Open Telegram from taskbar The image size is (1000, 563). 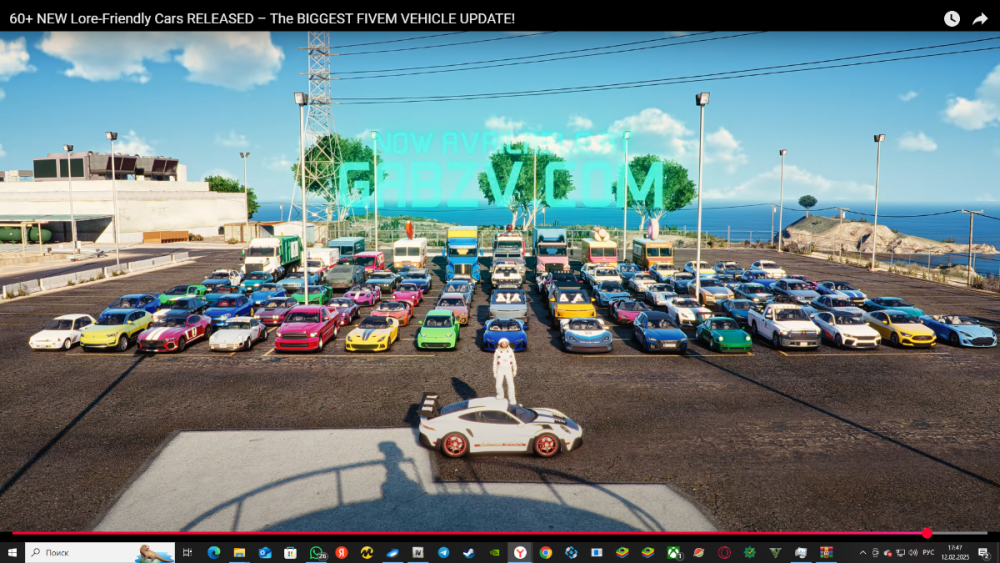(443, 552)
